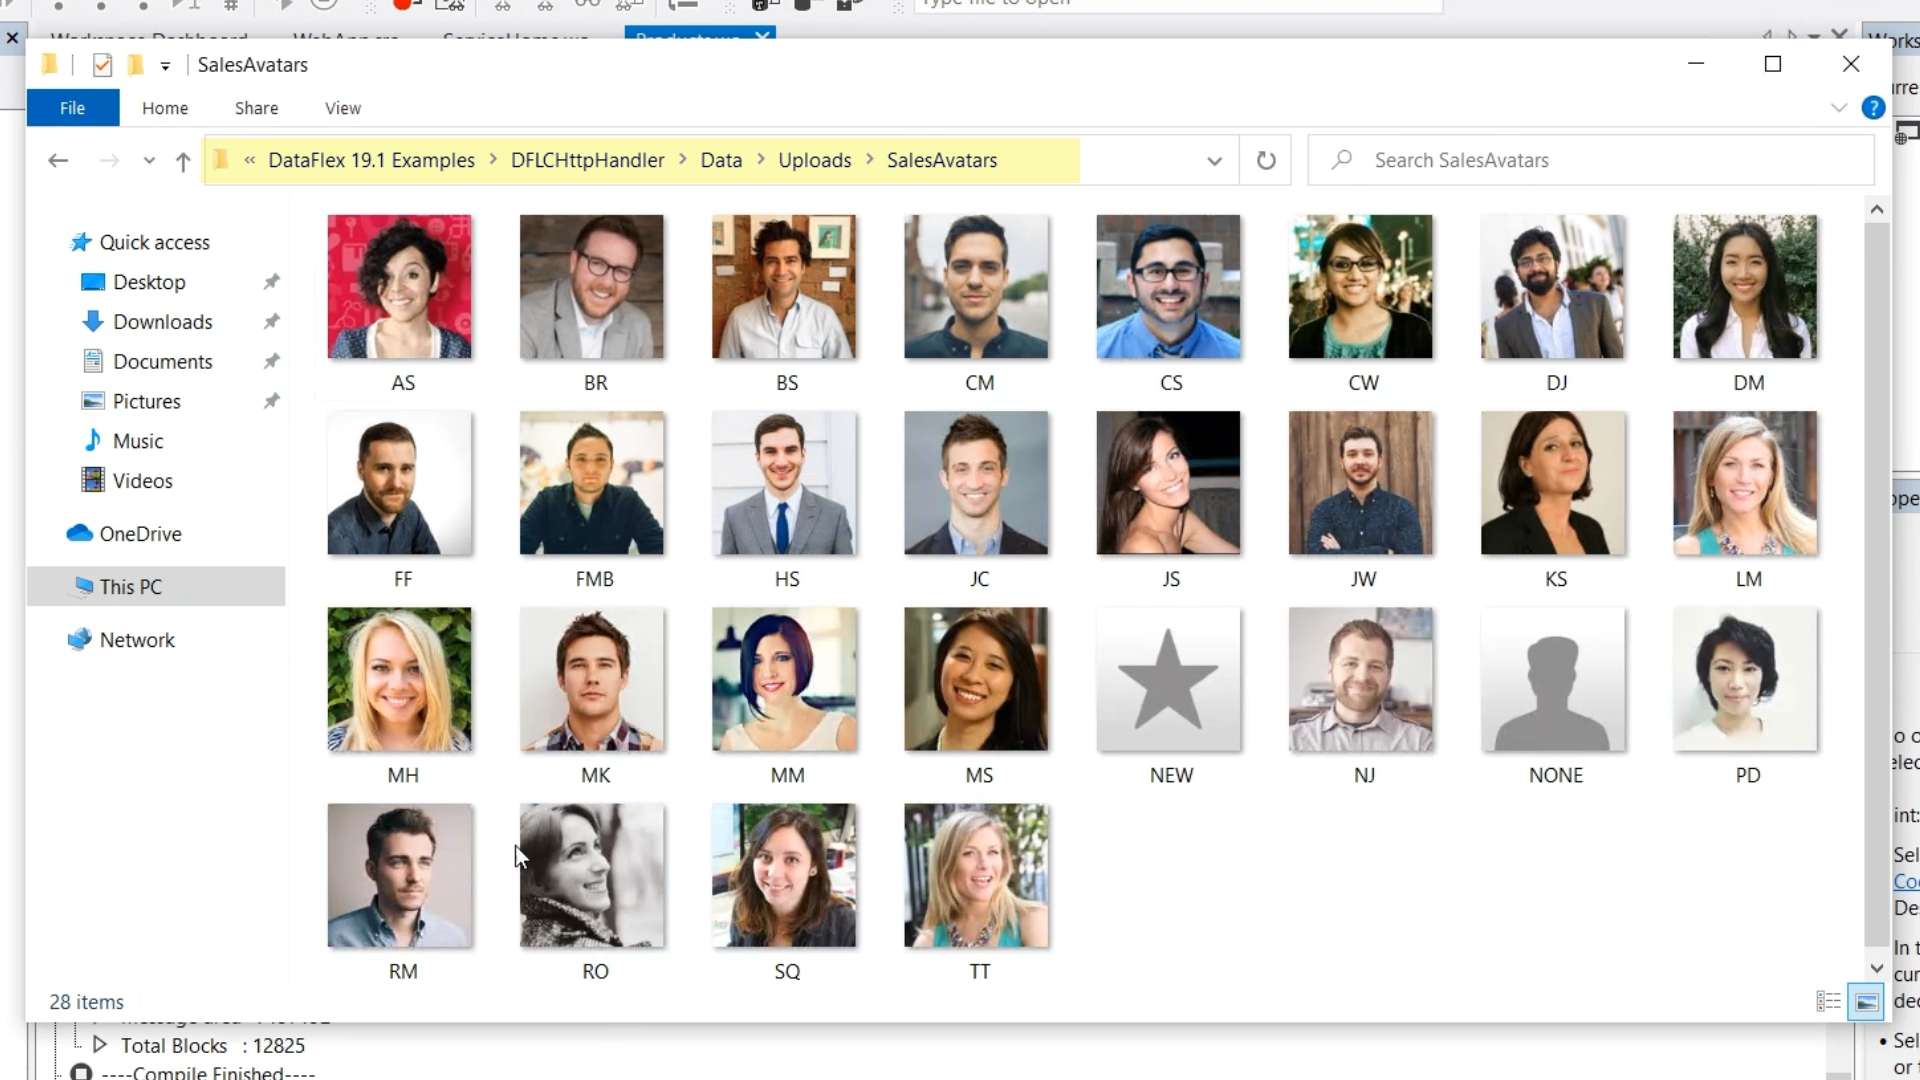
Task: Open the File menu tab
Action: tap(72, 108)
